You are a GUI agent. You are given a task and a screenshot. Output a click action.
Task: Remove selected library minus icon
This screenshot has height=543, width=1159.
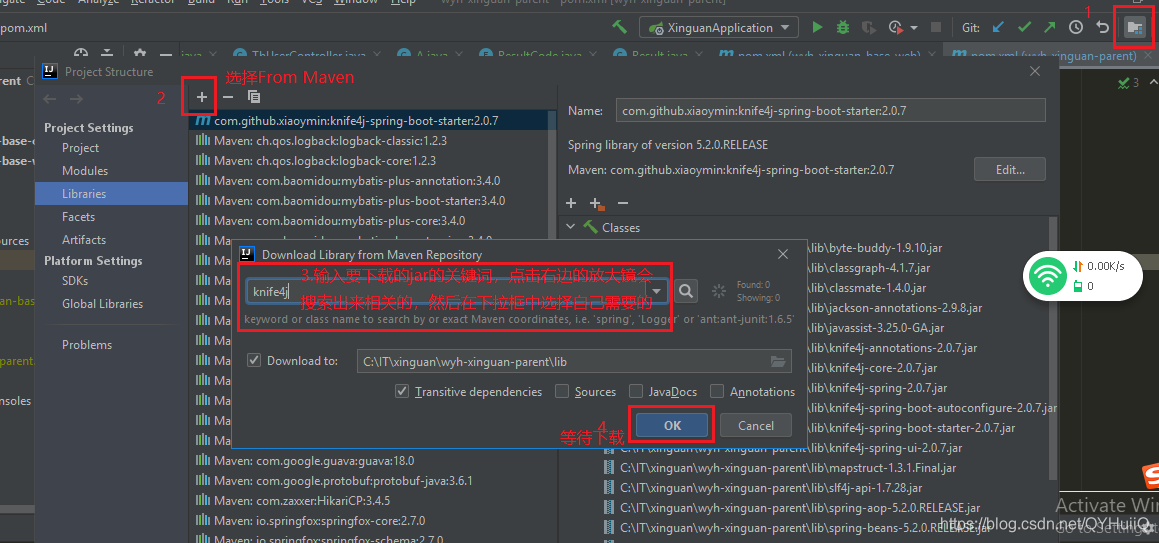tap(228, 97)
